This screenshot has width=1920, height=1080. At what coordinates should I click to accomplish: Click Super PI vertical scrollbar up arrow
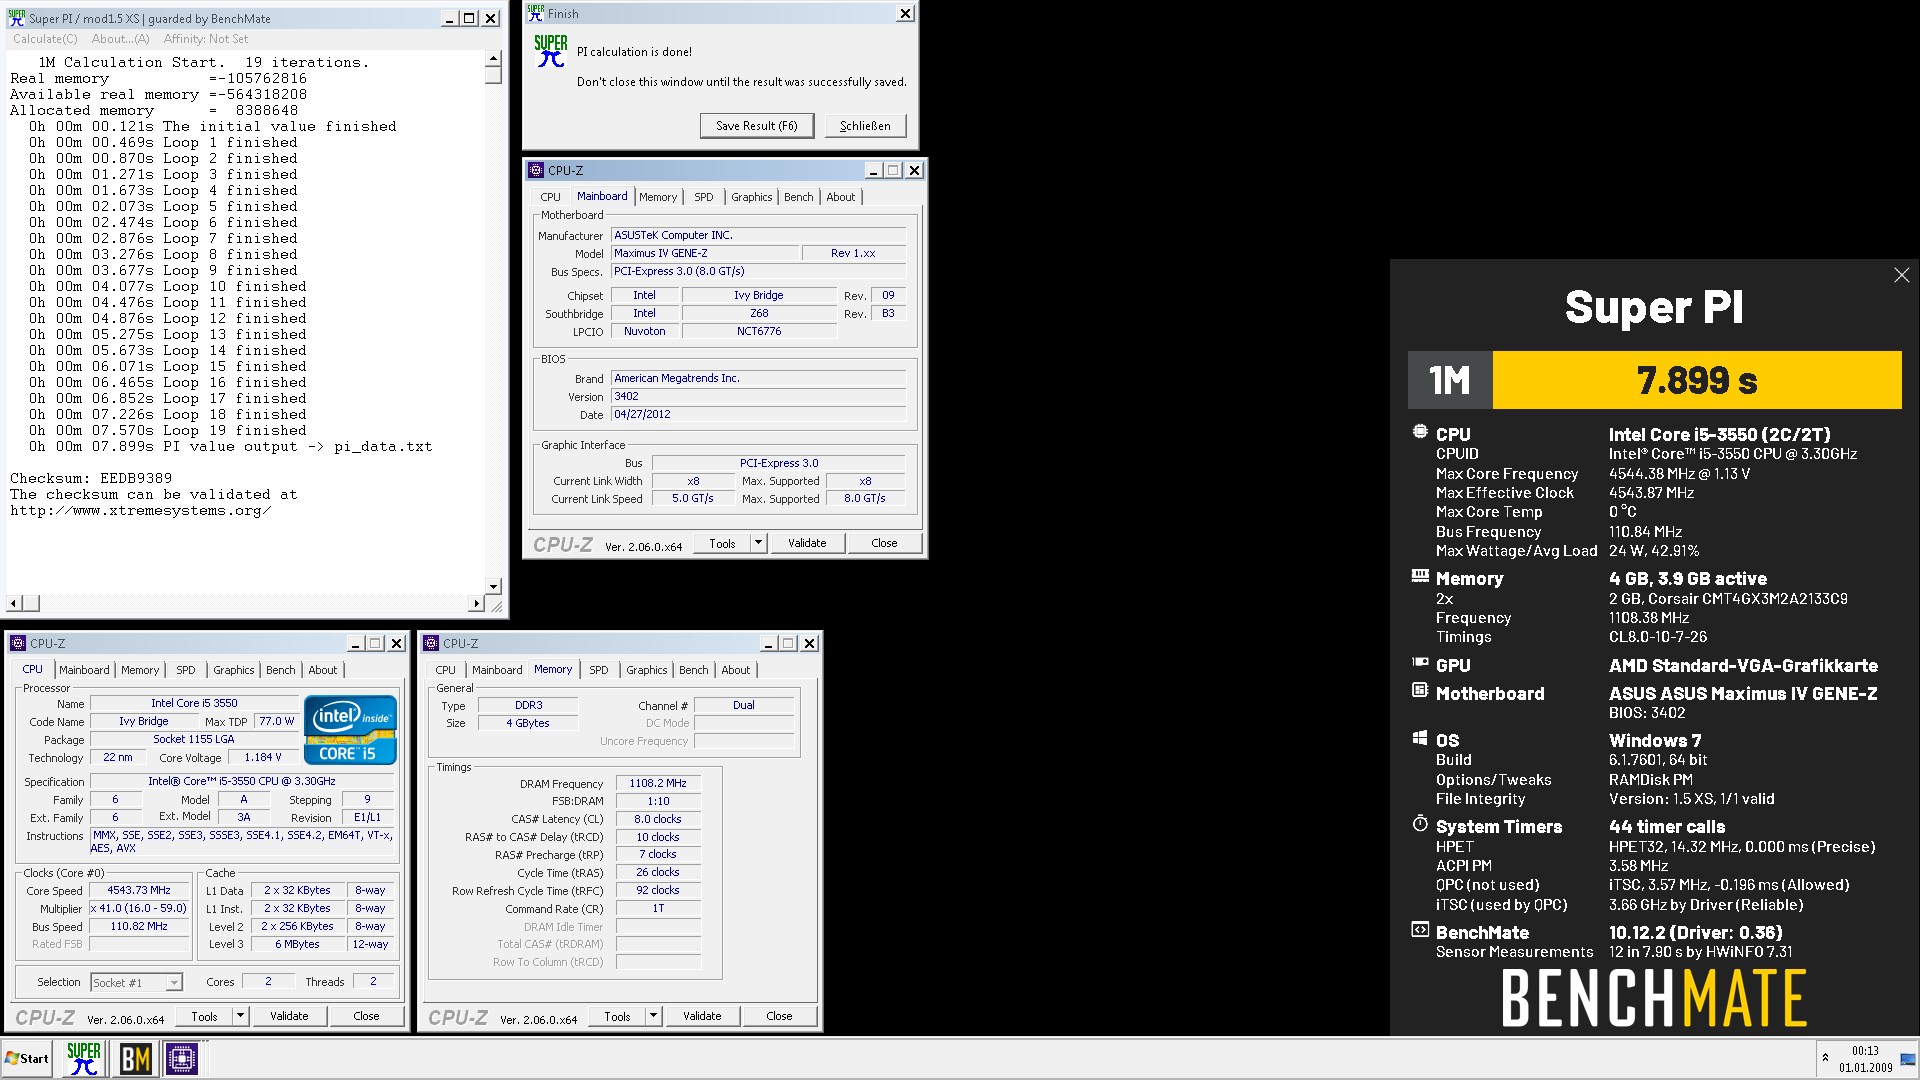click(493, 59)
